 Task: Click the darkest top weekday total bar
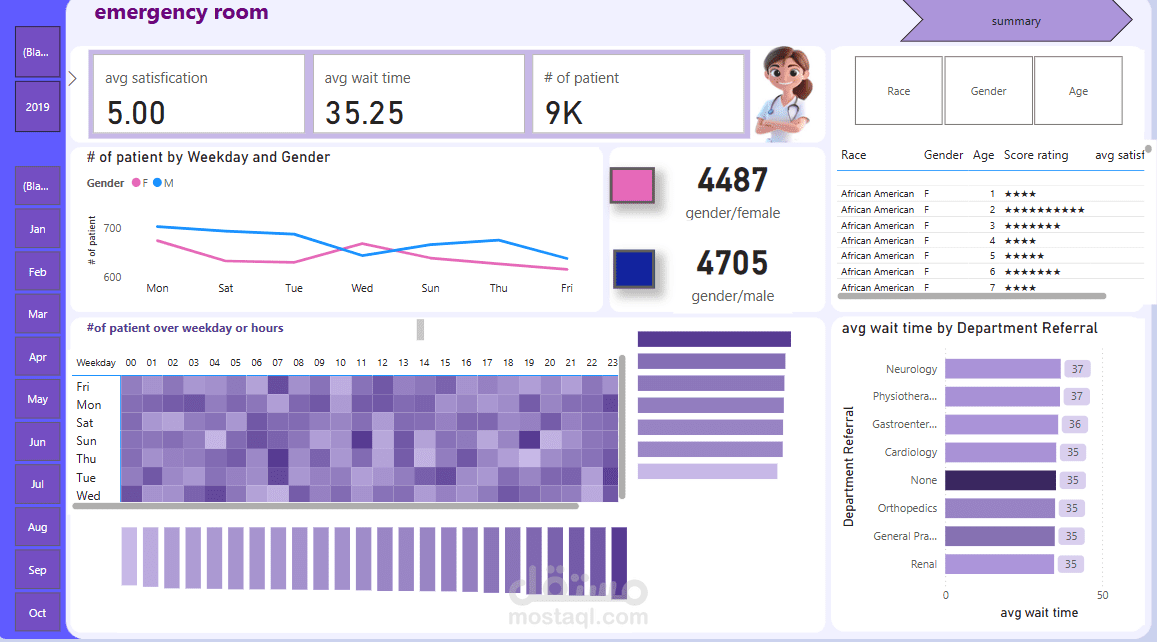point(714,339)
